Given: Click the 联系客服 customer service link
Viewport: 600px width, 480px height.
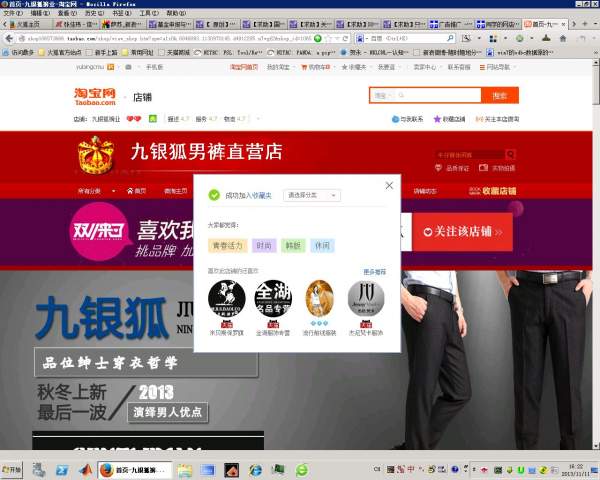Looking at the screenshot, I should [459, 67].
